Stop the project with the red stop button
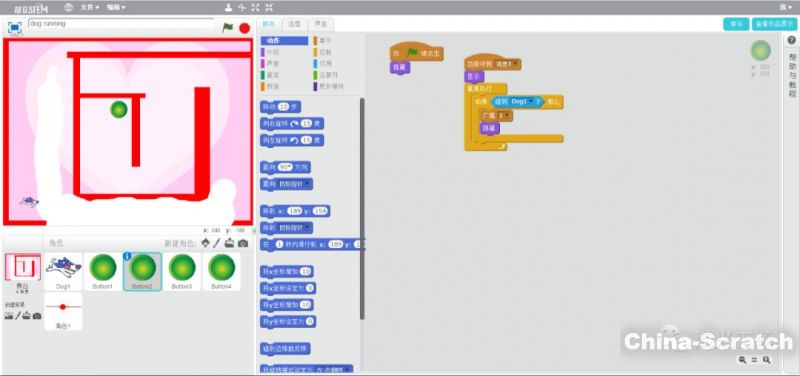 tap(245, 28)
